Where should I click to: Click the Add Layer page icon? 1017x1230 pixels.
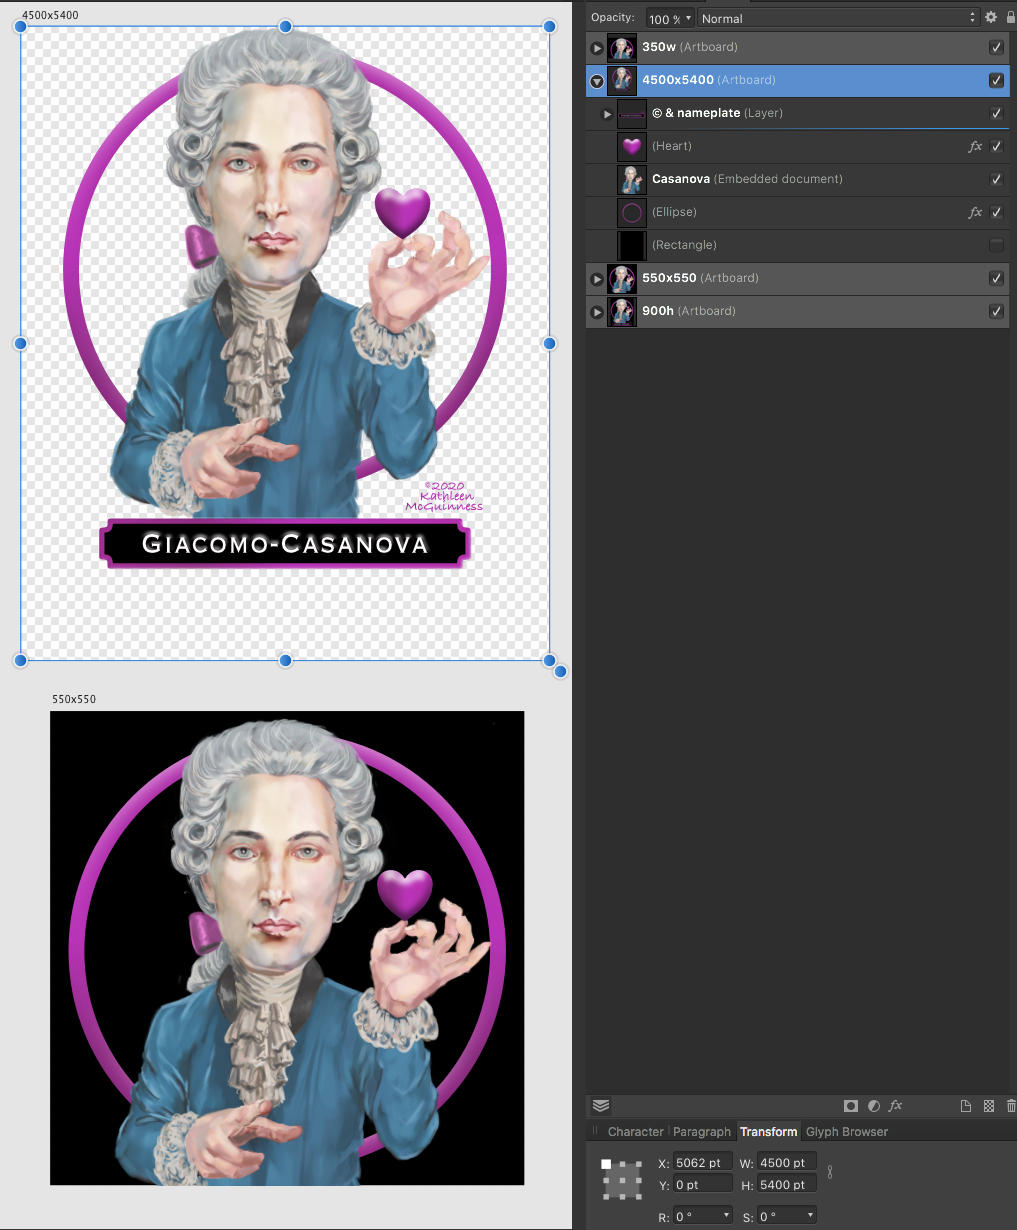click(x=966, y=1106)
